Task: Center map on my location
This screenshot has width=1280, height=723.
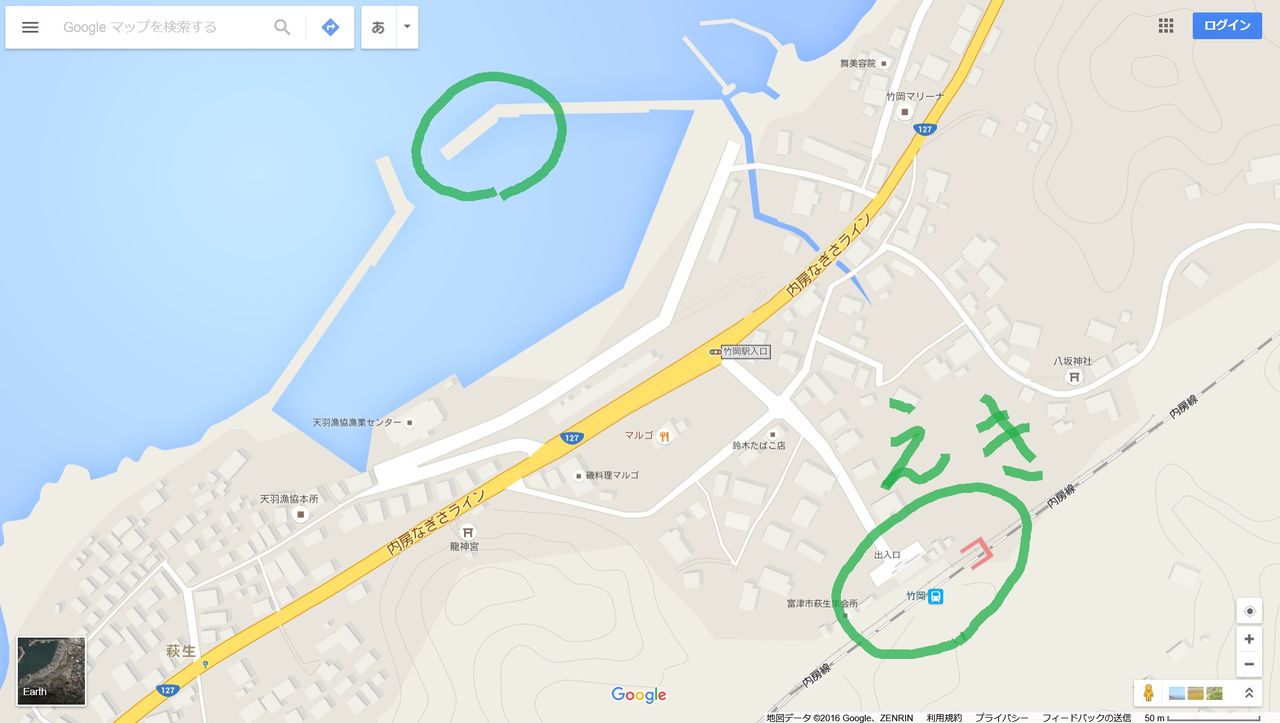Action: click(x=1249, y=611)
